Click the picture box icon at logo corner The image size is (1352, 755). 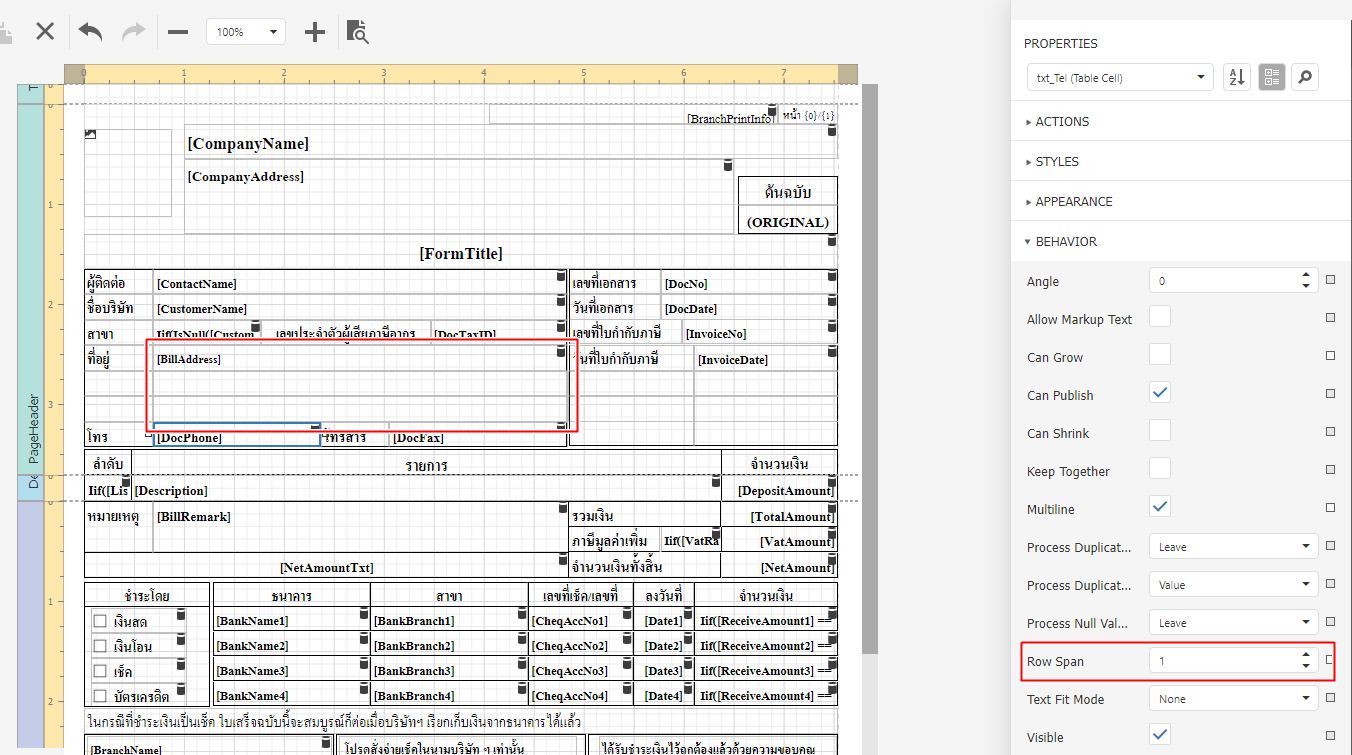(x=91, y=133)
